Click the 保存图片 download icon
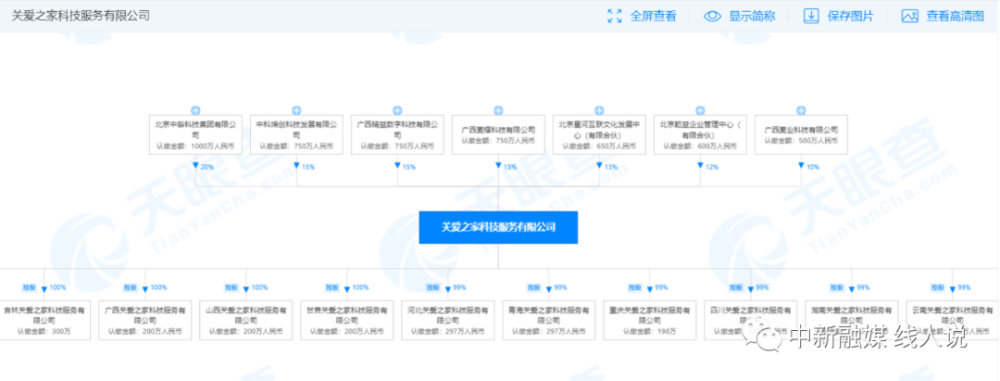This screenshot has width=1000, height=381. 811,17
